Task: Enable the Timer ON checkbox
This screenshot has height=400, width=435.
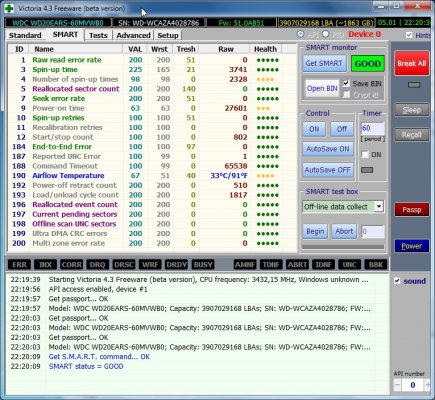Action: (365, 154)
